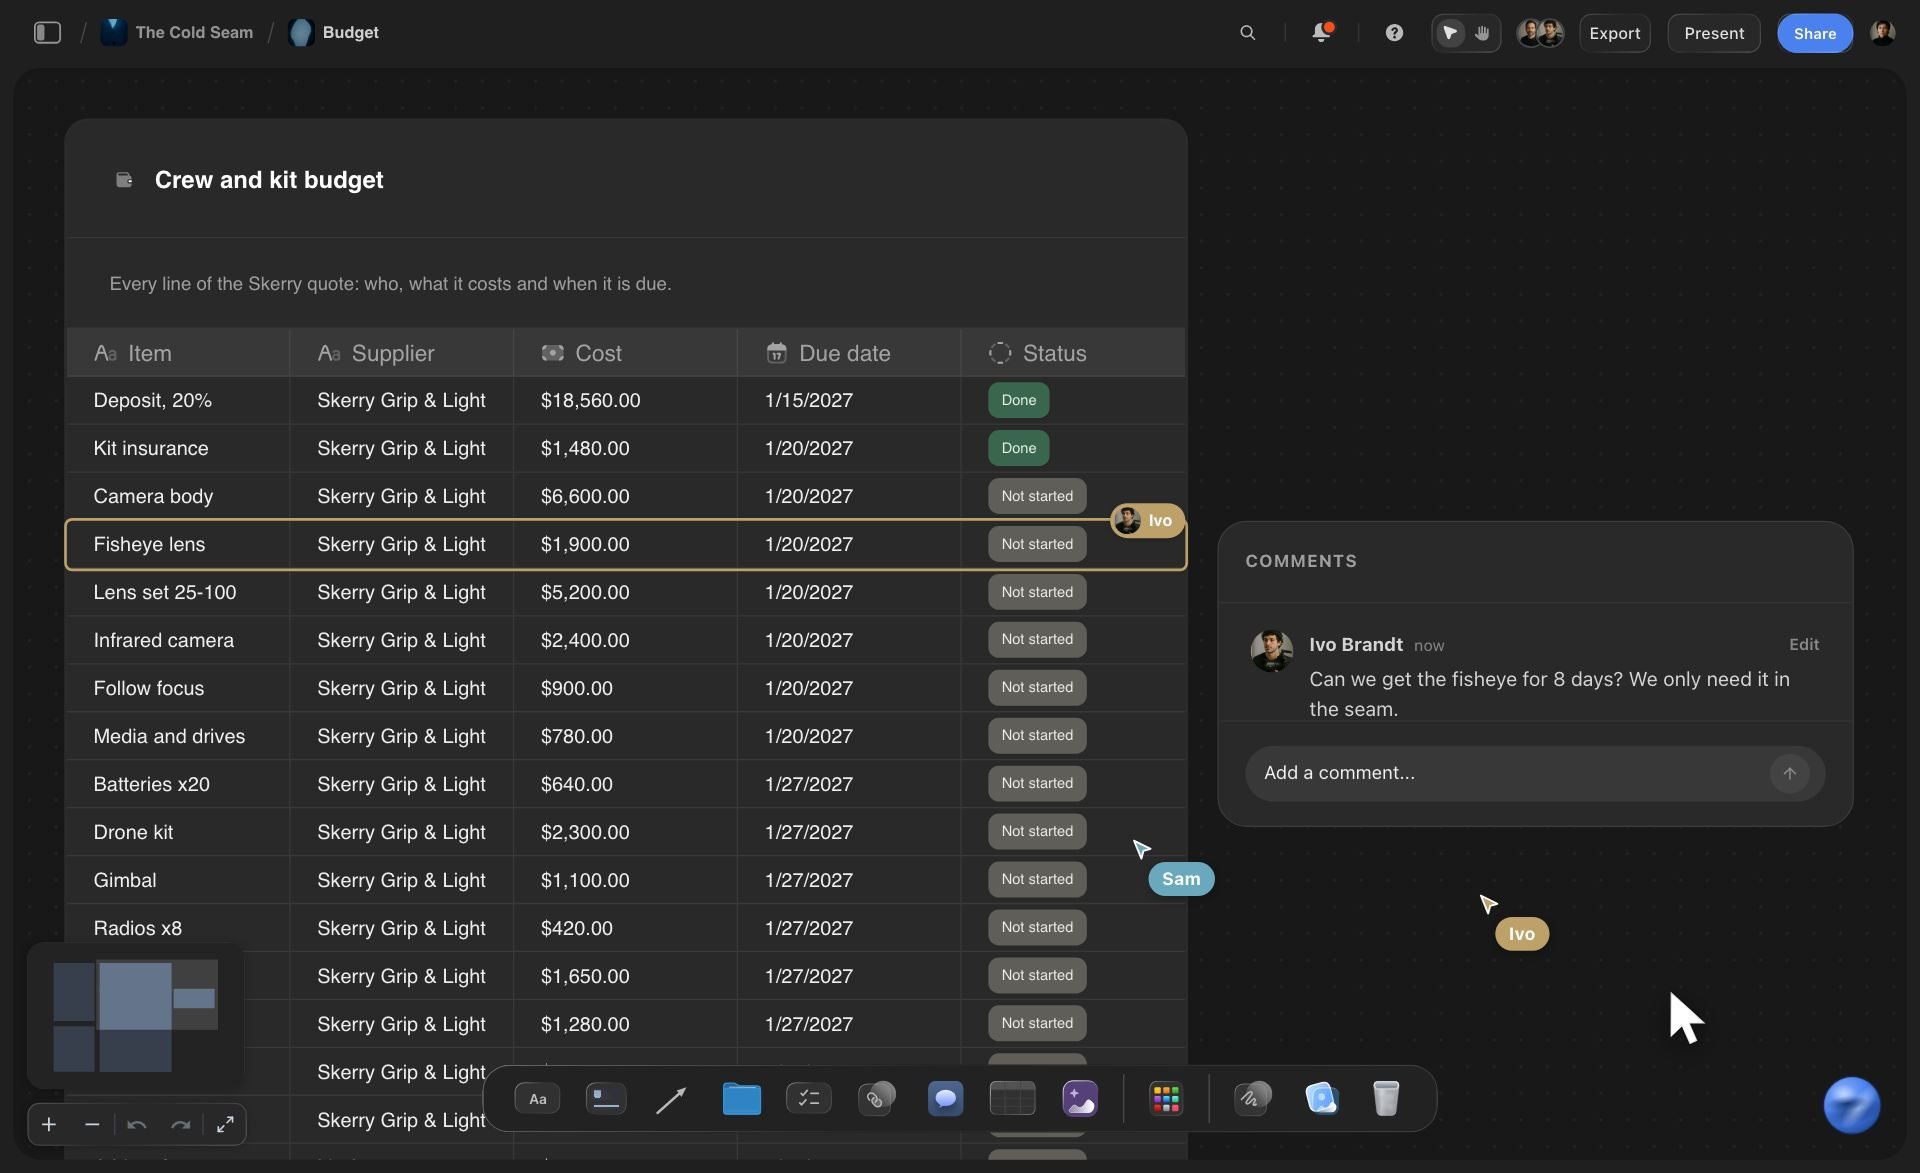Image resolution: width=1920 pixels, height=1173 pixels.
Task: Open the help question mark icon
Action: pos(1394,33)
